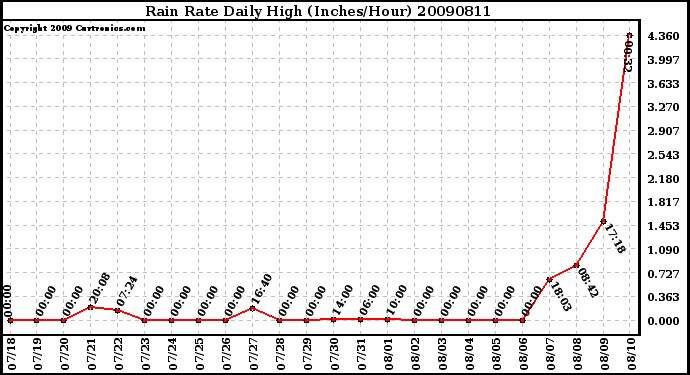Click the 07/21 date label

tap(92, 354)
